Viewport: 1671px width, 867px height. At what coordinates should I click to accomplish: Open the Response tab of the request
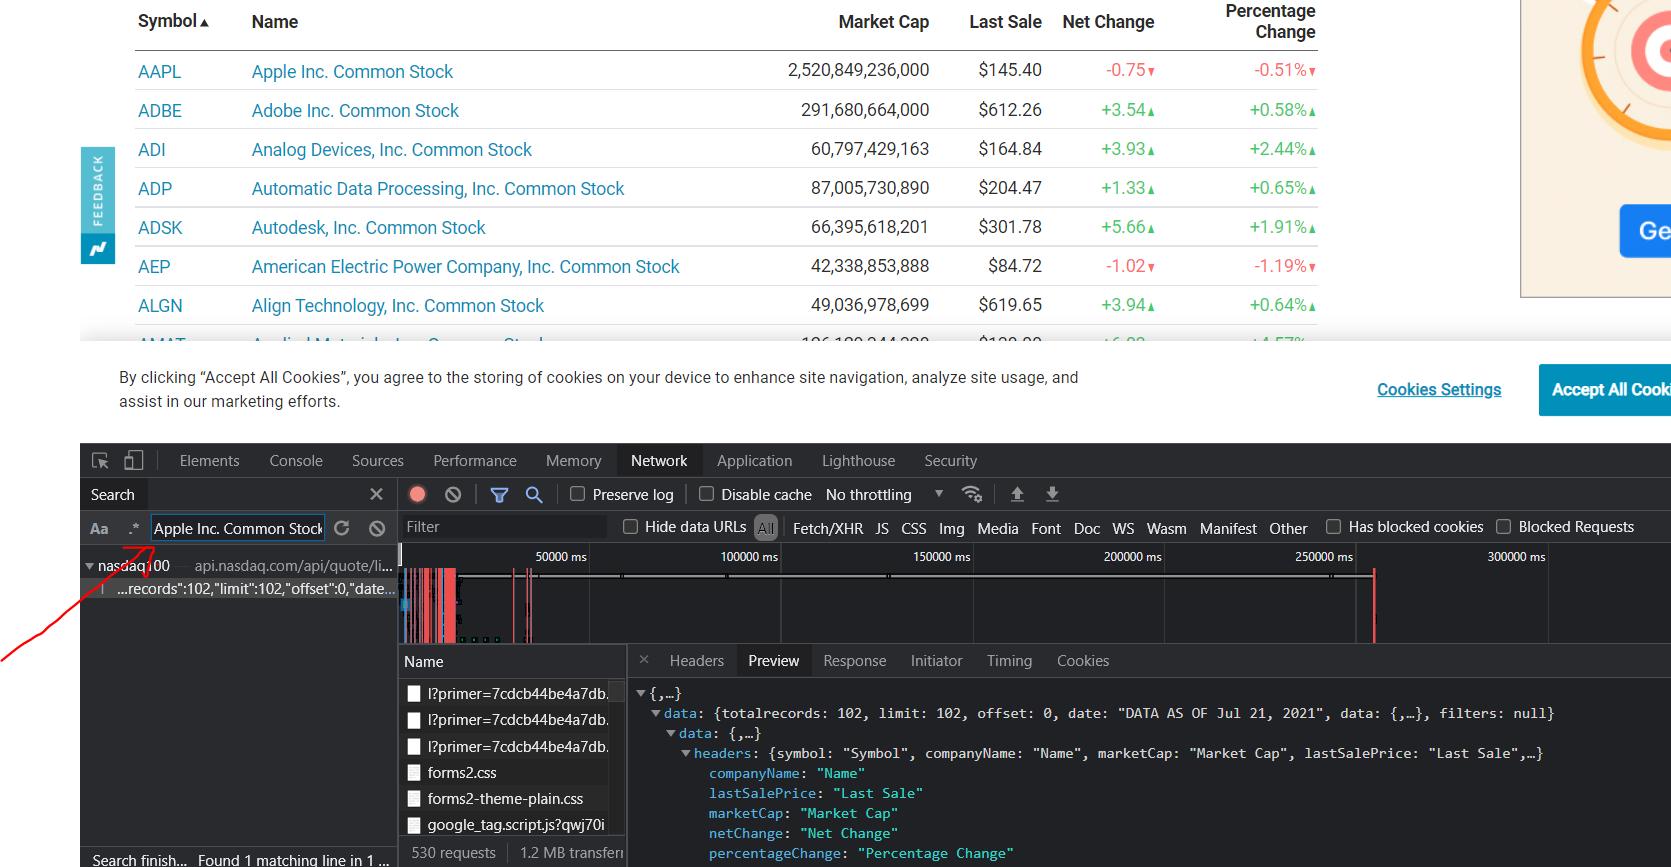click(854, 661)
